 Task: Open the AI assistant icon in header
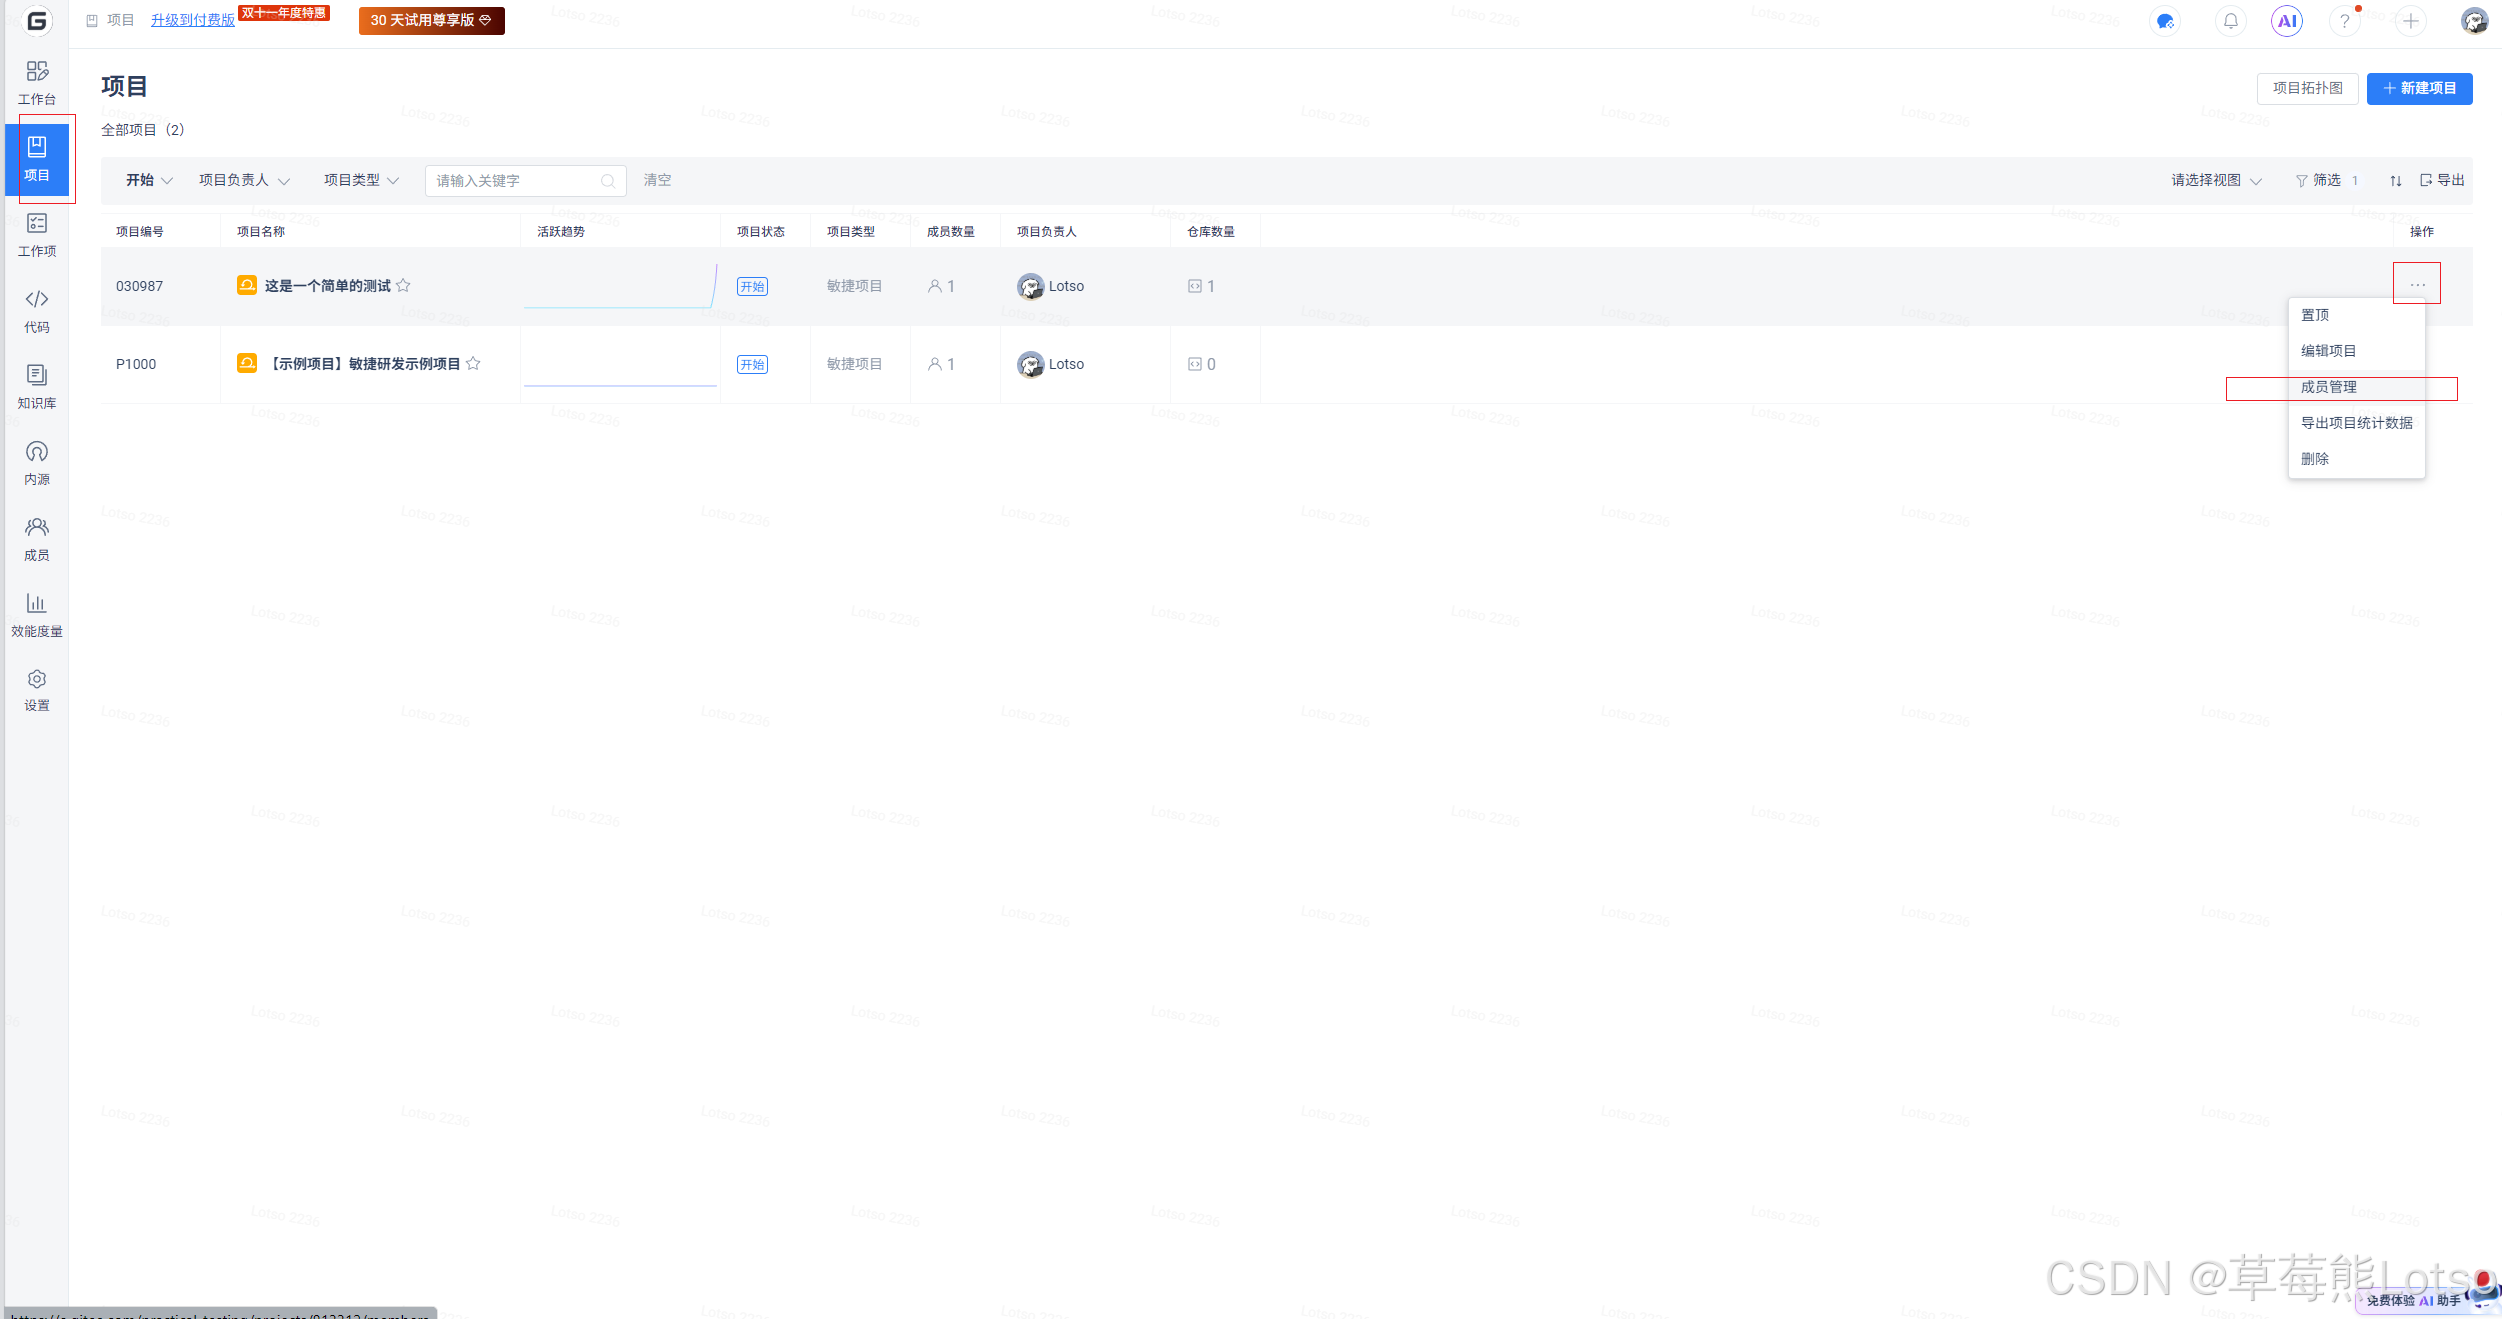point(2286,21)
